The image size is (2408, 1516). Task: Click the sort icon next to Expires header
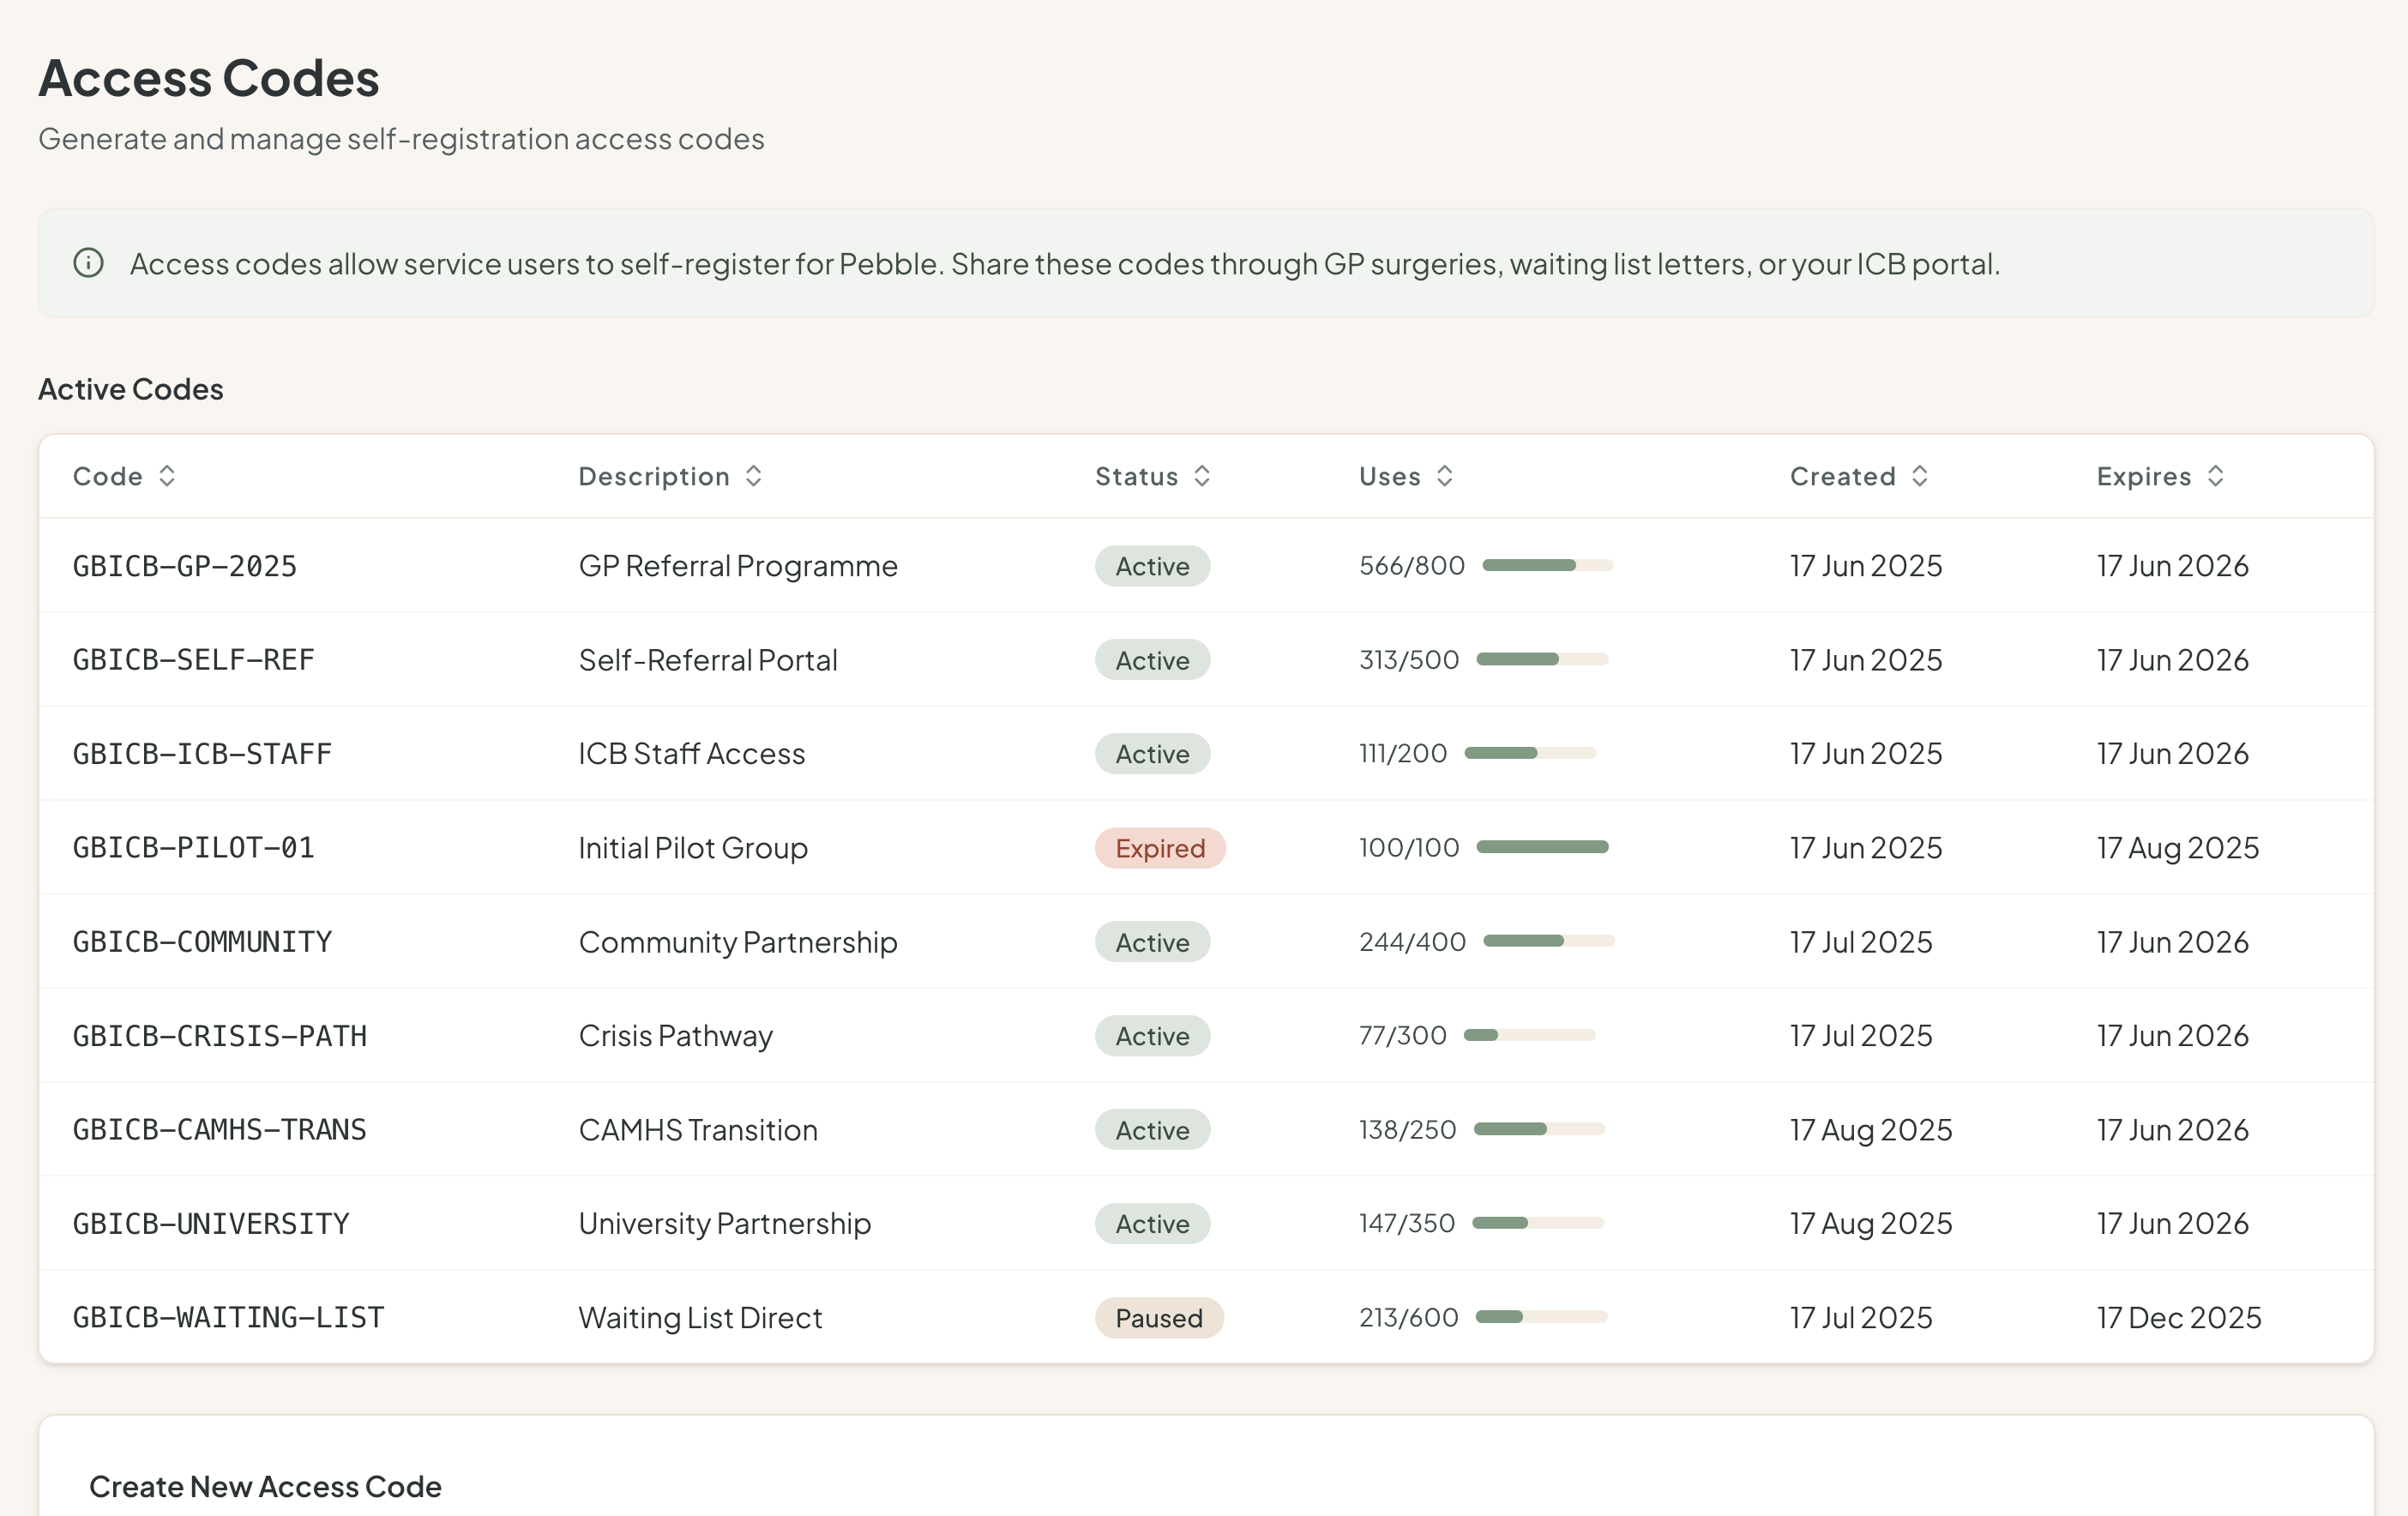point(2215,476)
